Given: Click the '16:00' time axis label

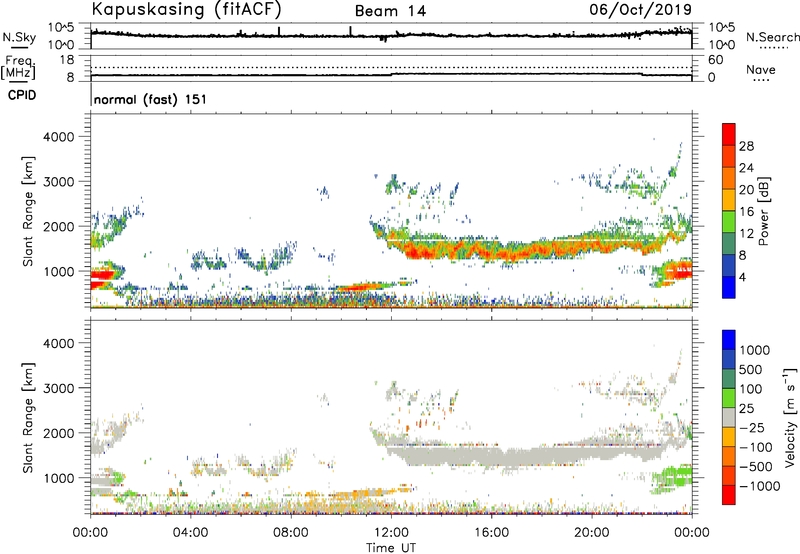Looking at the screenshot, I should (x=491, y=533).
